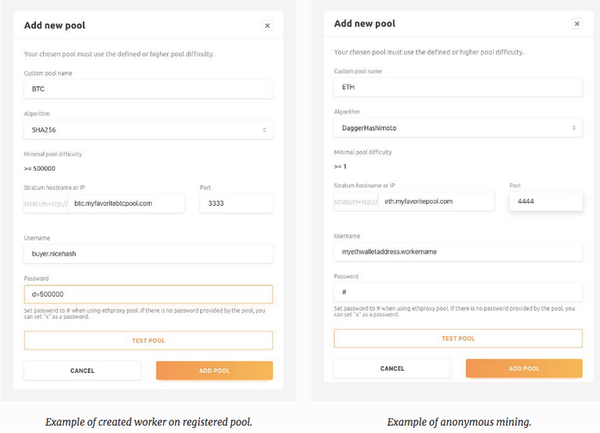This screenshot has width=600, height=433.
Task: Click the port field showing 4444
Action: [x=546, y=201]
